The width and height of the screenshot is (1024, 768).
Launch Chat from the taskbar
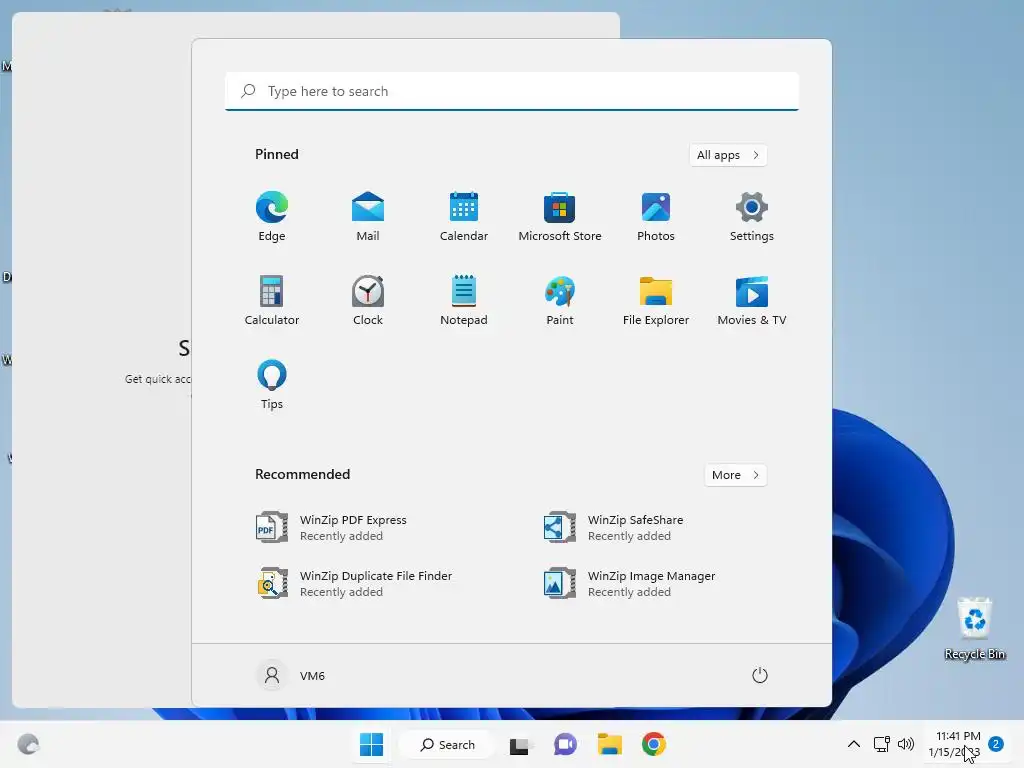[565, 744]
